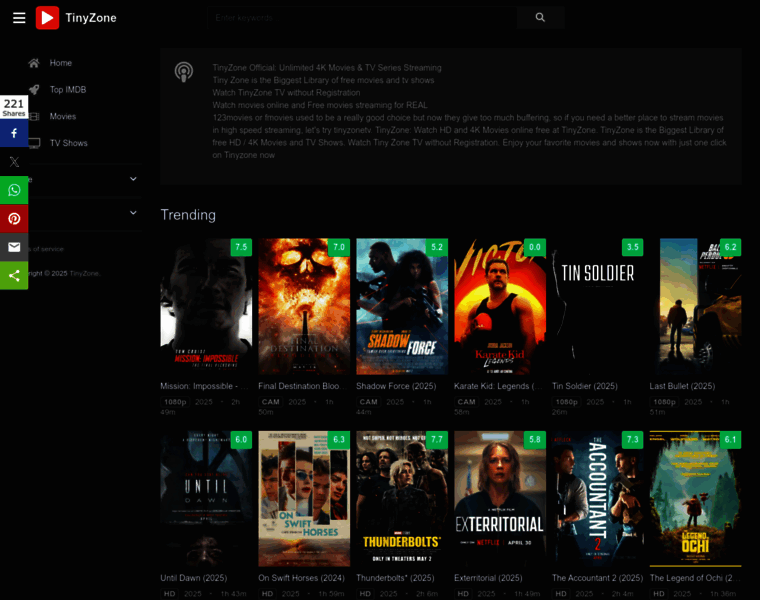Expand the second sidebar chevron dropdown
The width and height of the screenshot is (760, 600).
133,213
